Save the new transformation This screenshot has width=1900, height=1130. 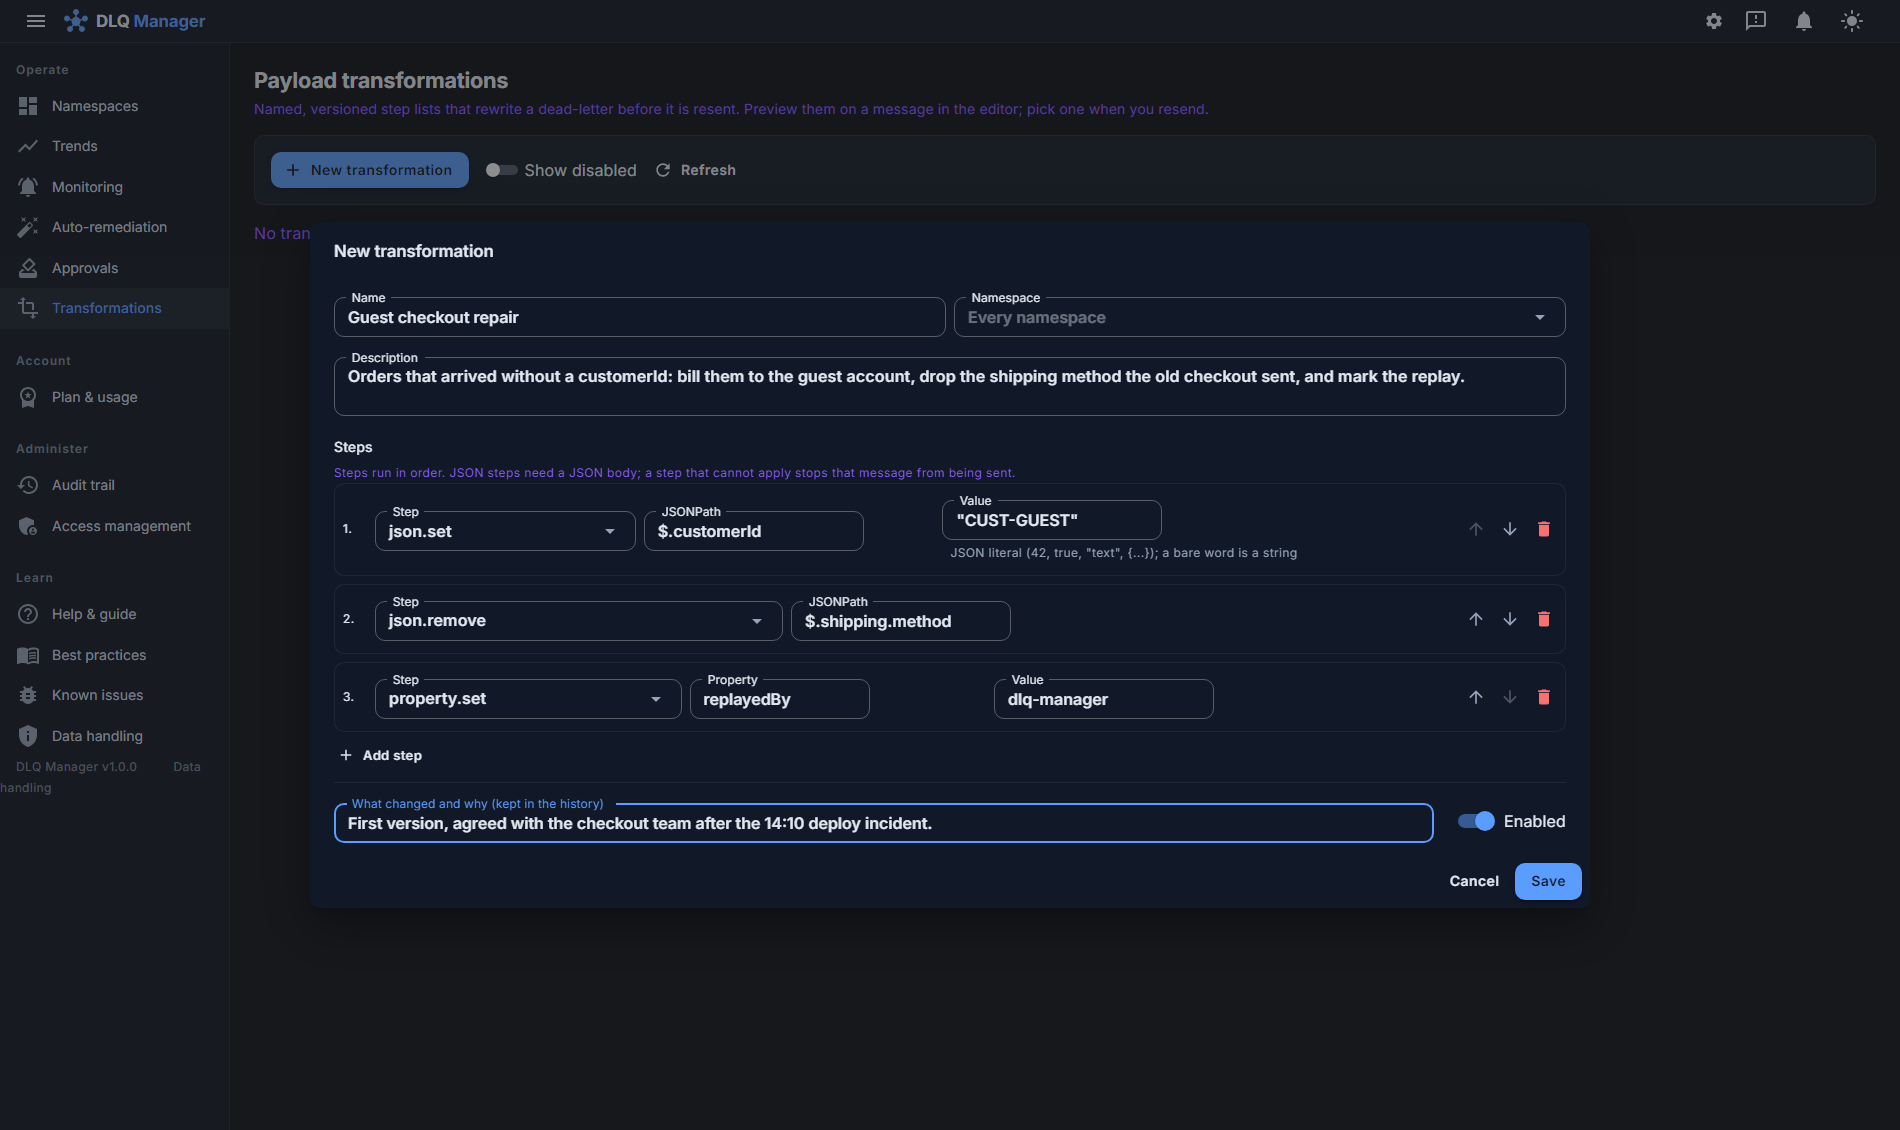[x=1548, y=881]
